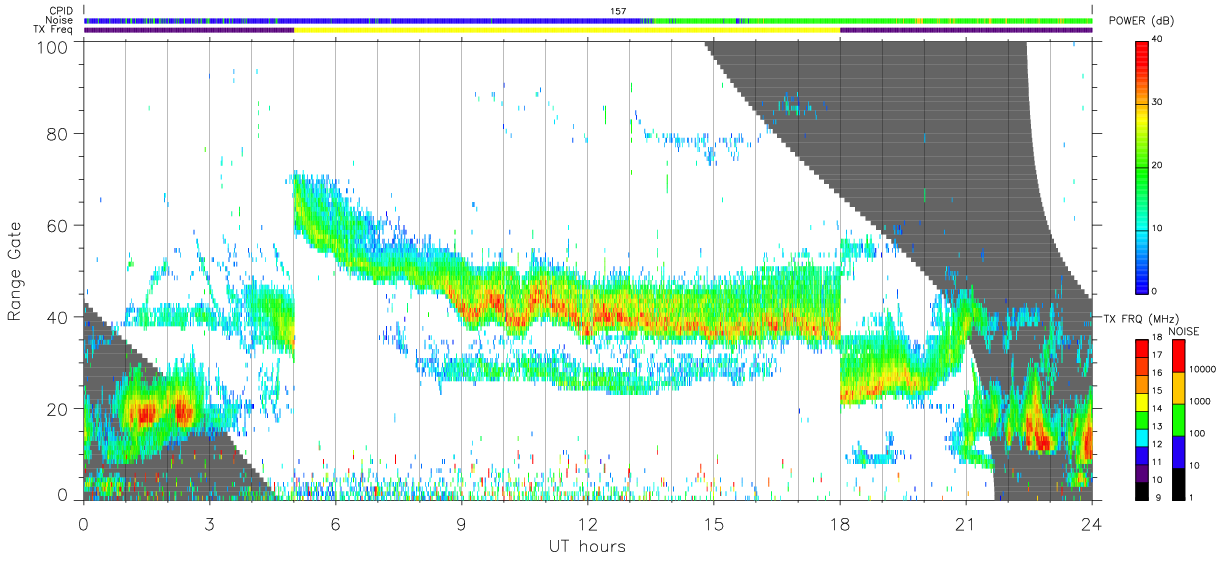The width and height of the screenshot is (1228, 567).
Task: Click the NOISE scale label 100
Action: tap(1197, 433)
